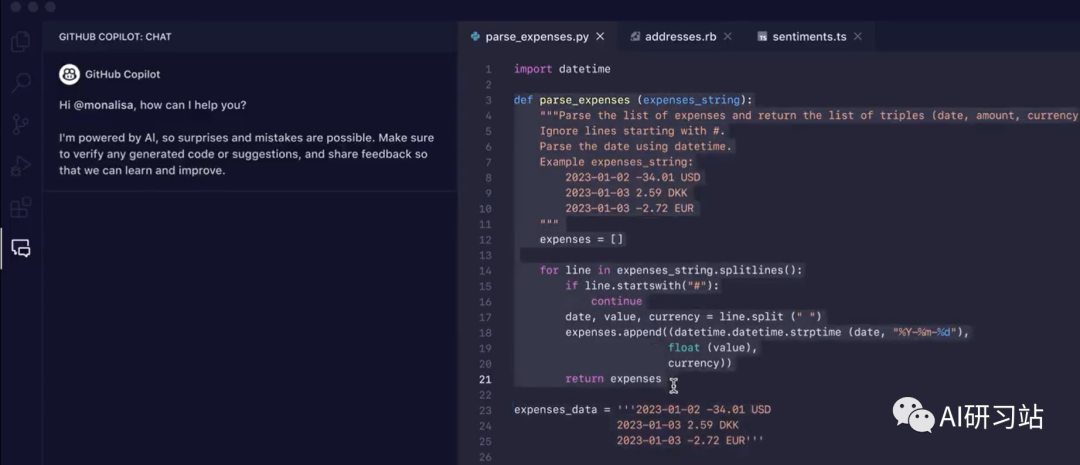Click the GitHub Copilot avatar icon
This screenshot has height=465, width=1080.
pos(70,74)
